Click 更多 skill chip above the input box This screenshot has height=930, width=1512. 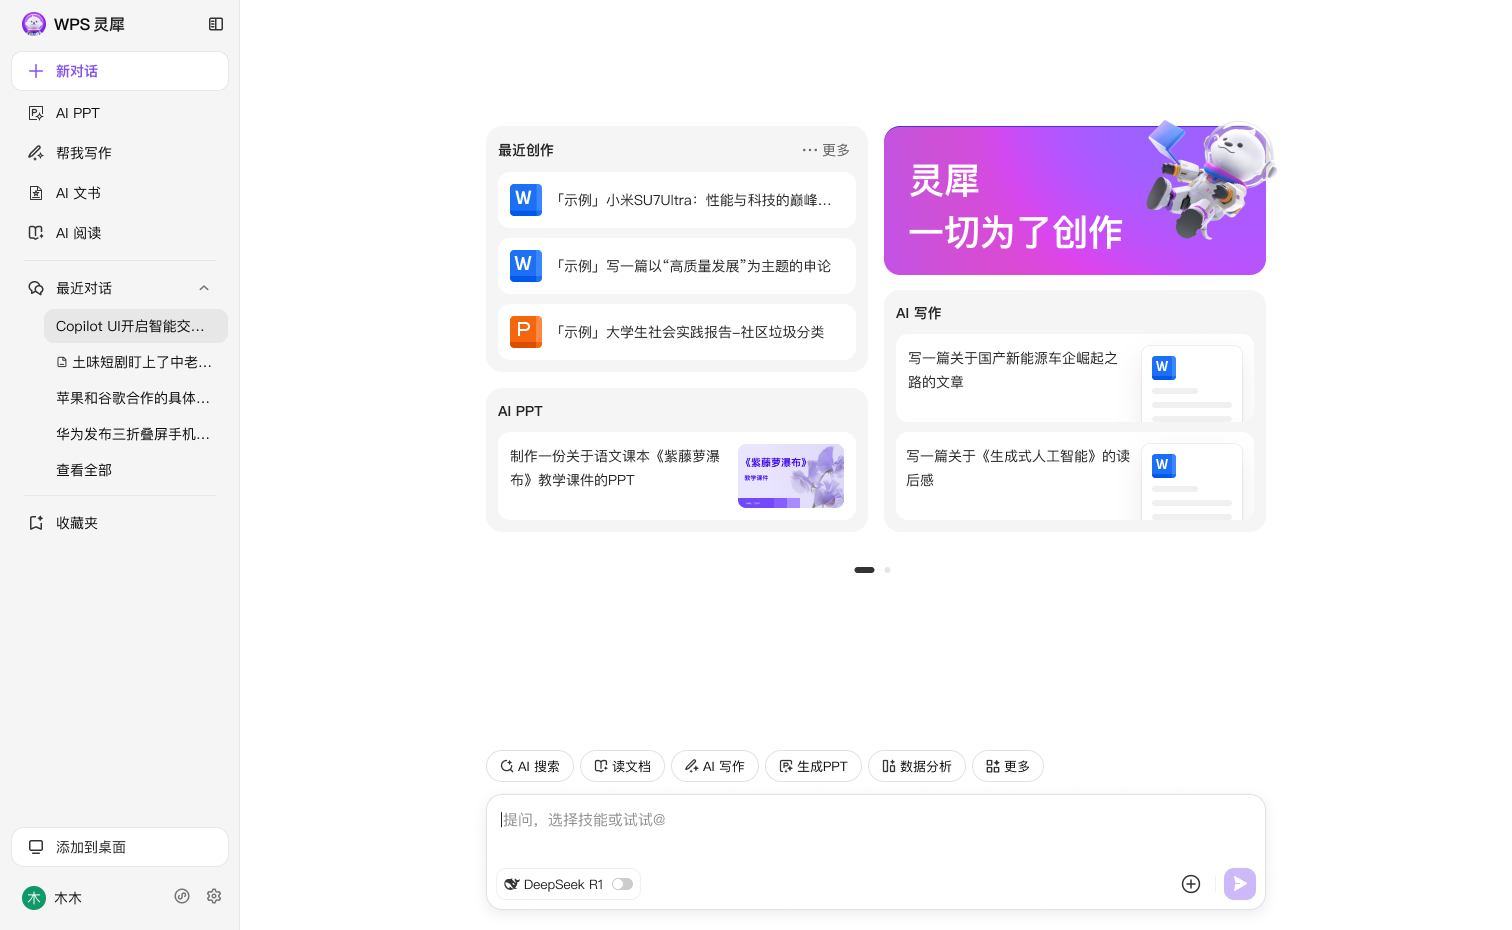click(1008, 766)
